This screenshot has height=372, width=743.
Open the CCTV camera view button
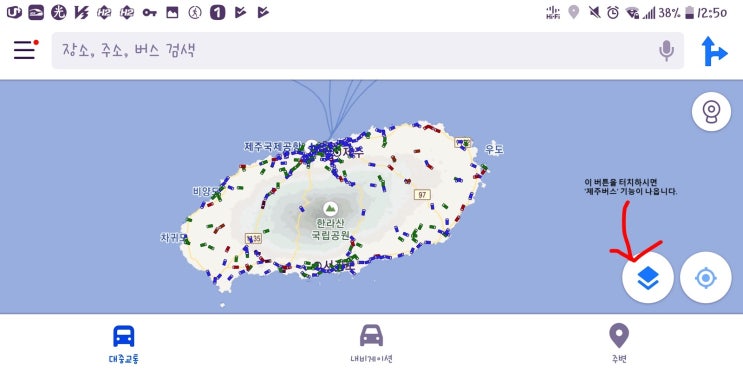pyautogui.click(x=711, y=112)
